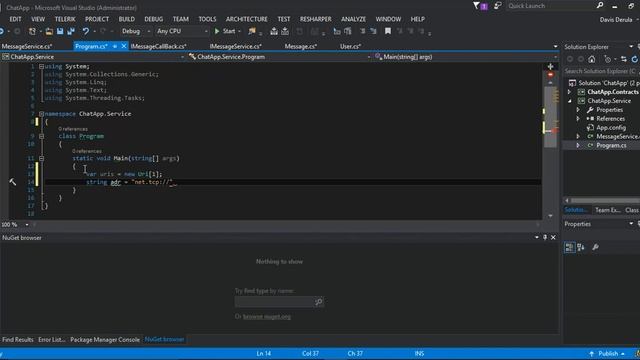
Task: Click Solution Explorer Refresh icon
Action: [635, 60]
